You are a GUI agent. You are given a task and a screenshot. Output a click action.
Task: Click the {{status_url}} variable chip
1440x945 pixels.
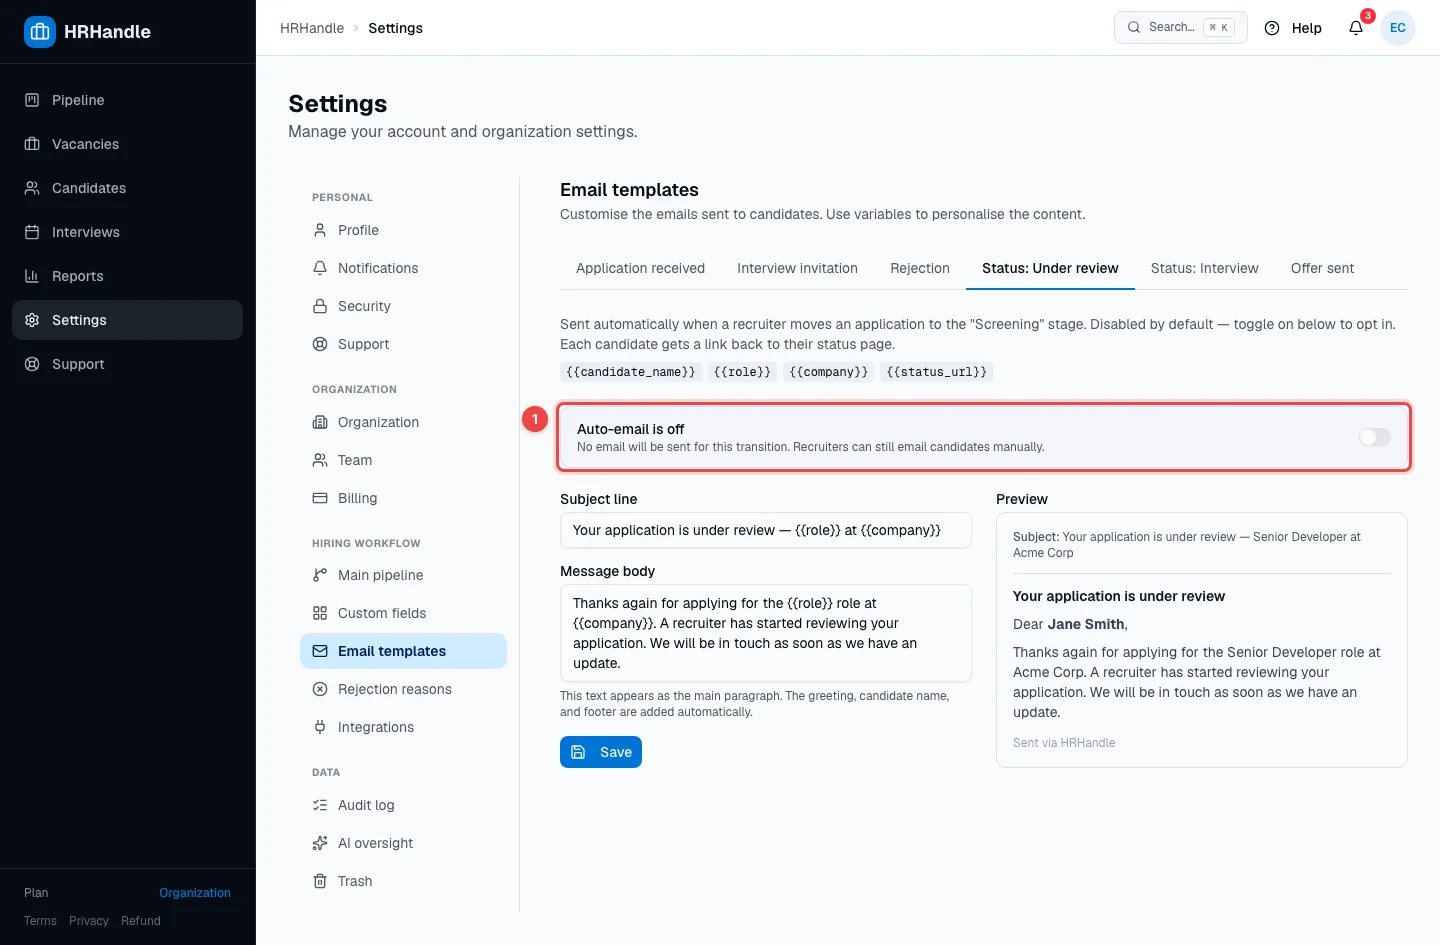[937, 372]
